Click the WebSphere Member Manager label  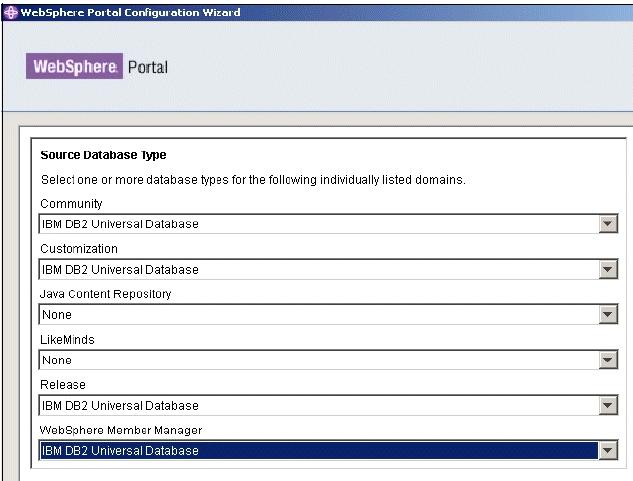(x=121, y=430)
